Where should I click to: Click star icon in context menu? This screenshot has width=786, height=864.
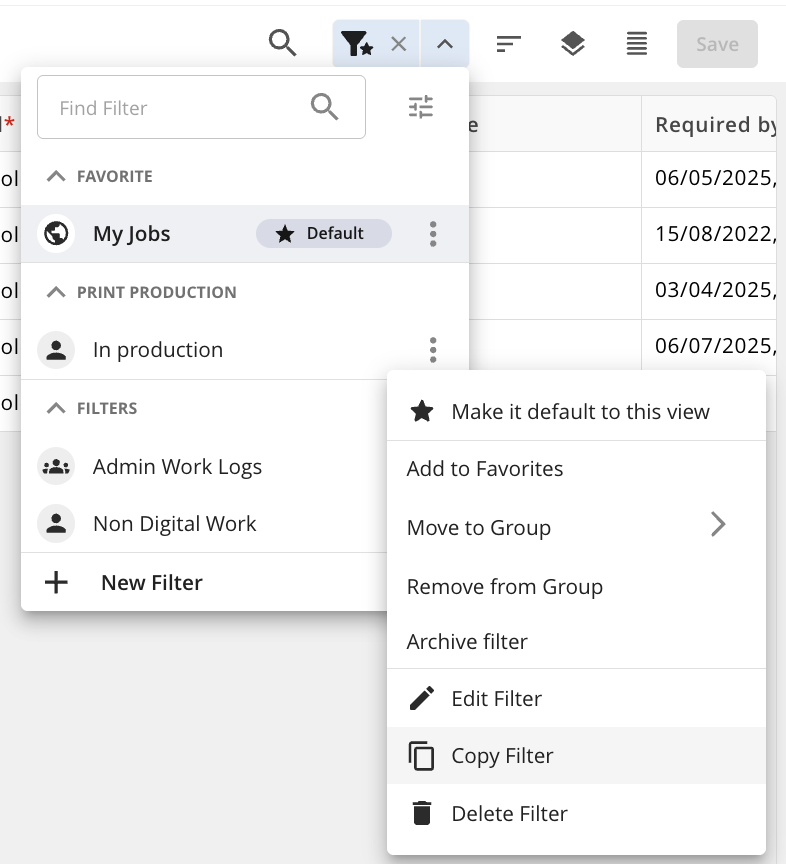point(422,411)
